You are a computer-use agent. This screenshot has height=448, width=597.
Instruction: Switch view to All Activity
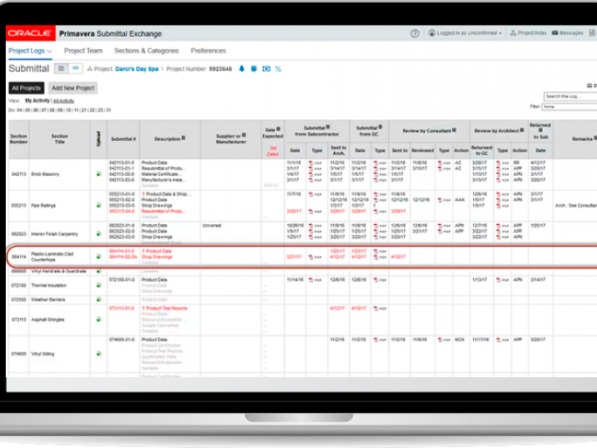tap(63, 101)
